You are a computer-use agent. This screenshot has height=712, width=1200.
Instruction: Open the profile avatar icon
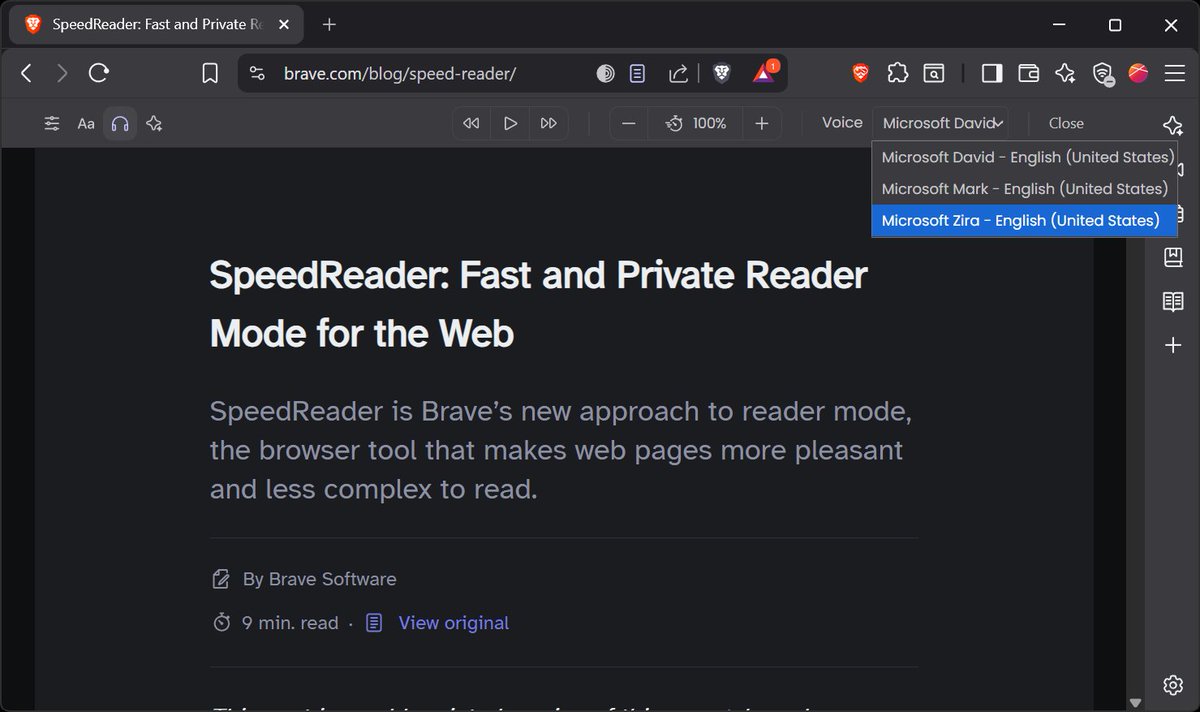[x=1138, y=72]
